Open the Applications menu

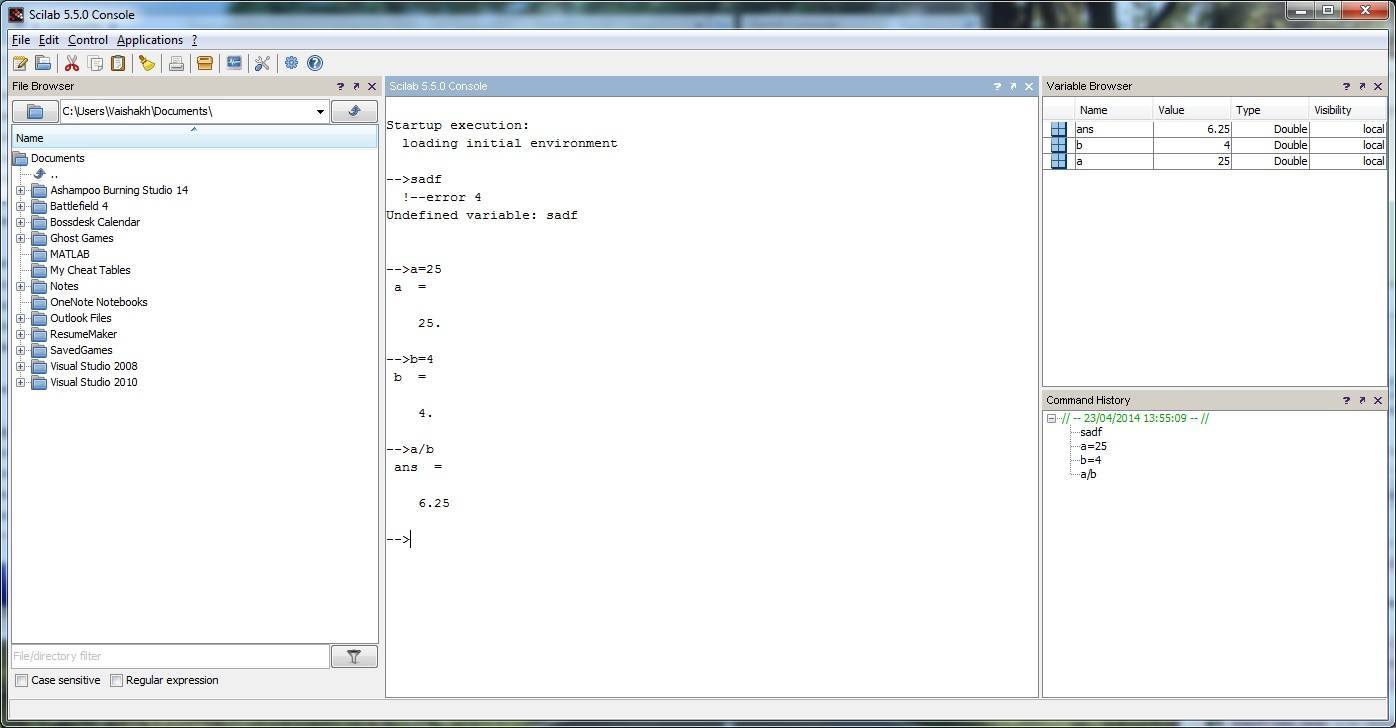(150, 40)
